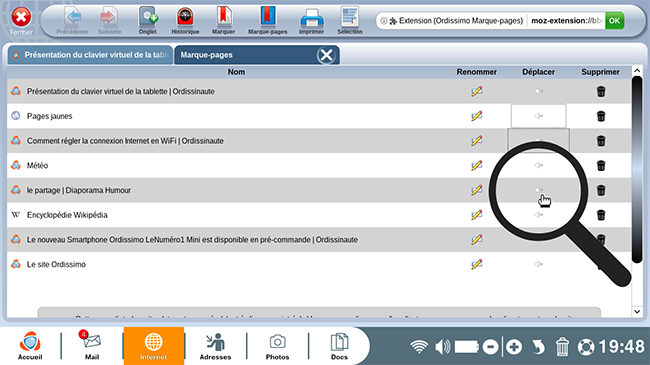Rename le partage Diaporama Humour bookmark
Viewport: 650px width, 365px height.
pyautogui.click(x=477, y=190)
